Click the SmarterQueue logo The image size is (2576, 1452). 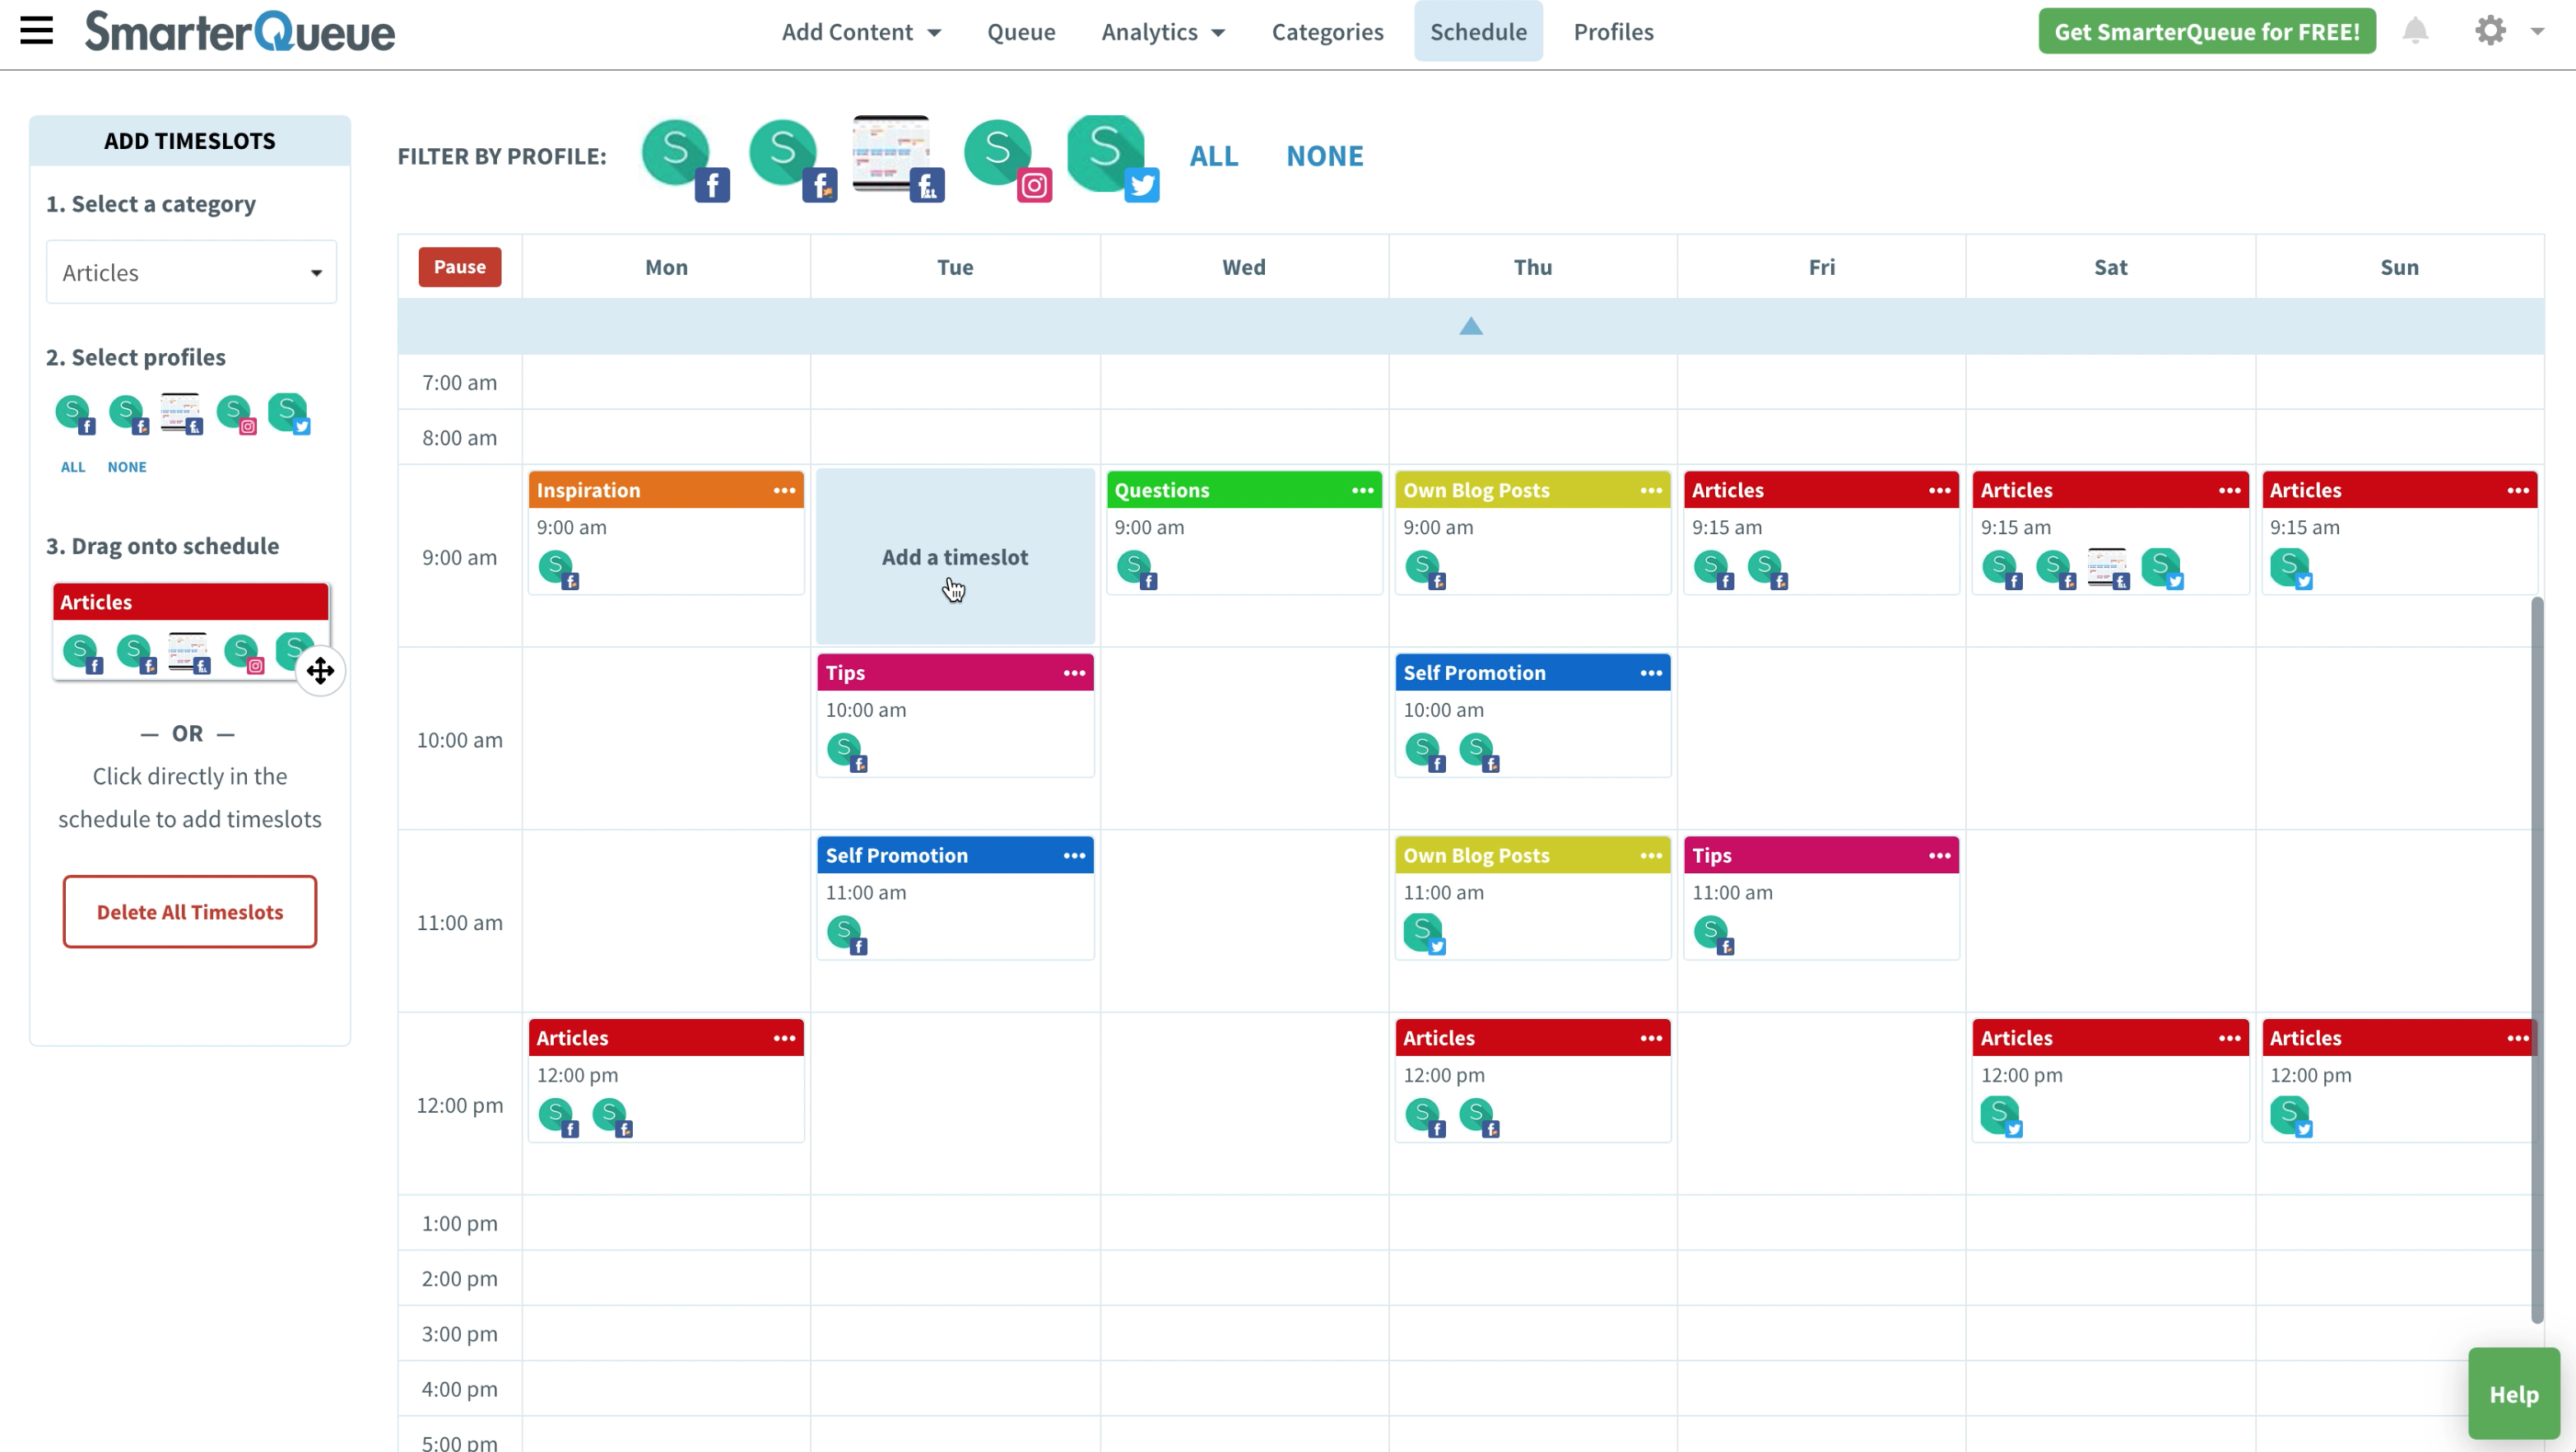pos(240,31)
